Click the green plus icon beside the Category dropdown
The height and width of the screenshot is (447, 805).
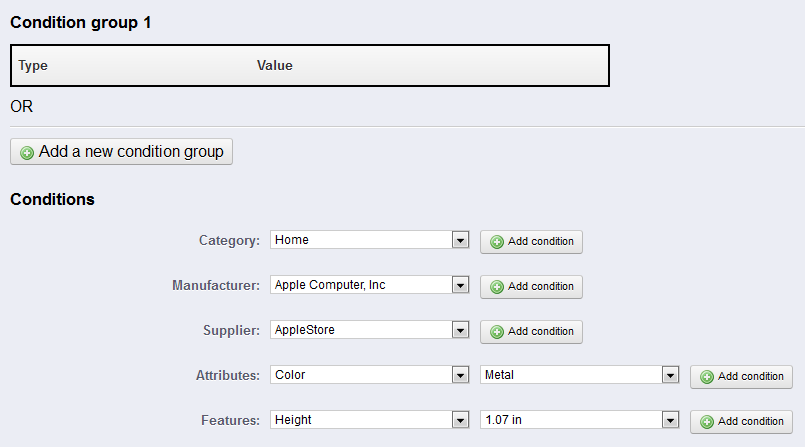pyautogui.click(x=496, y=242)
